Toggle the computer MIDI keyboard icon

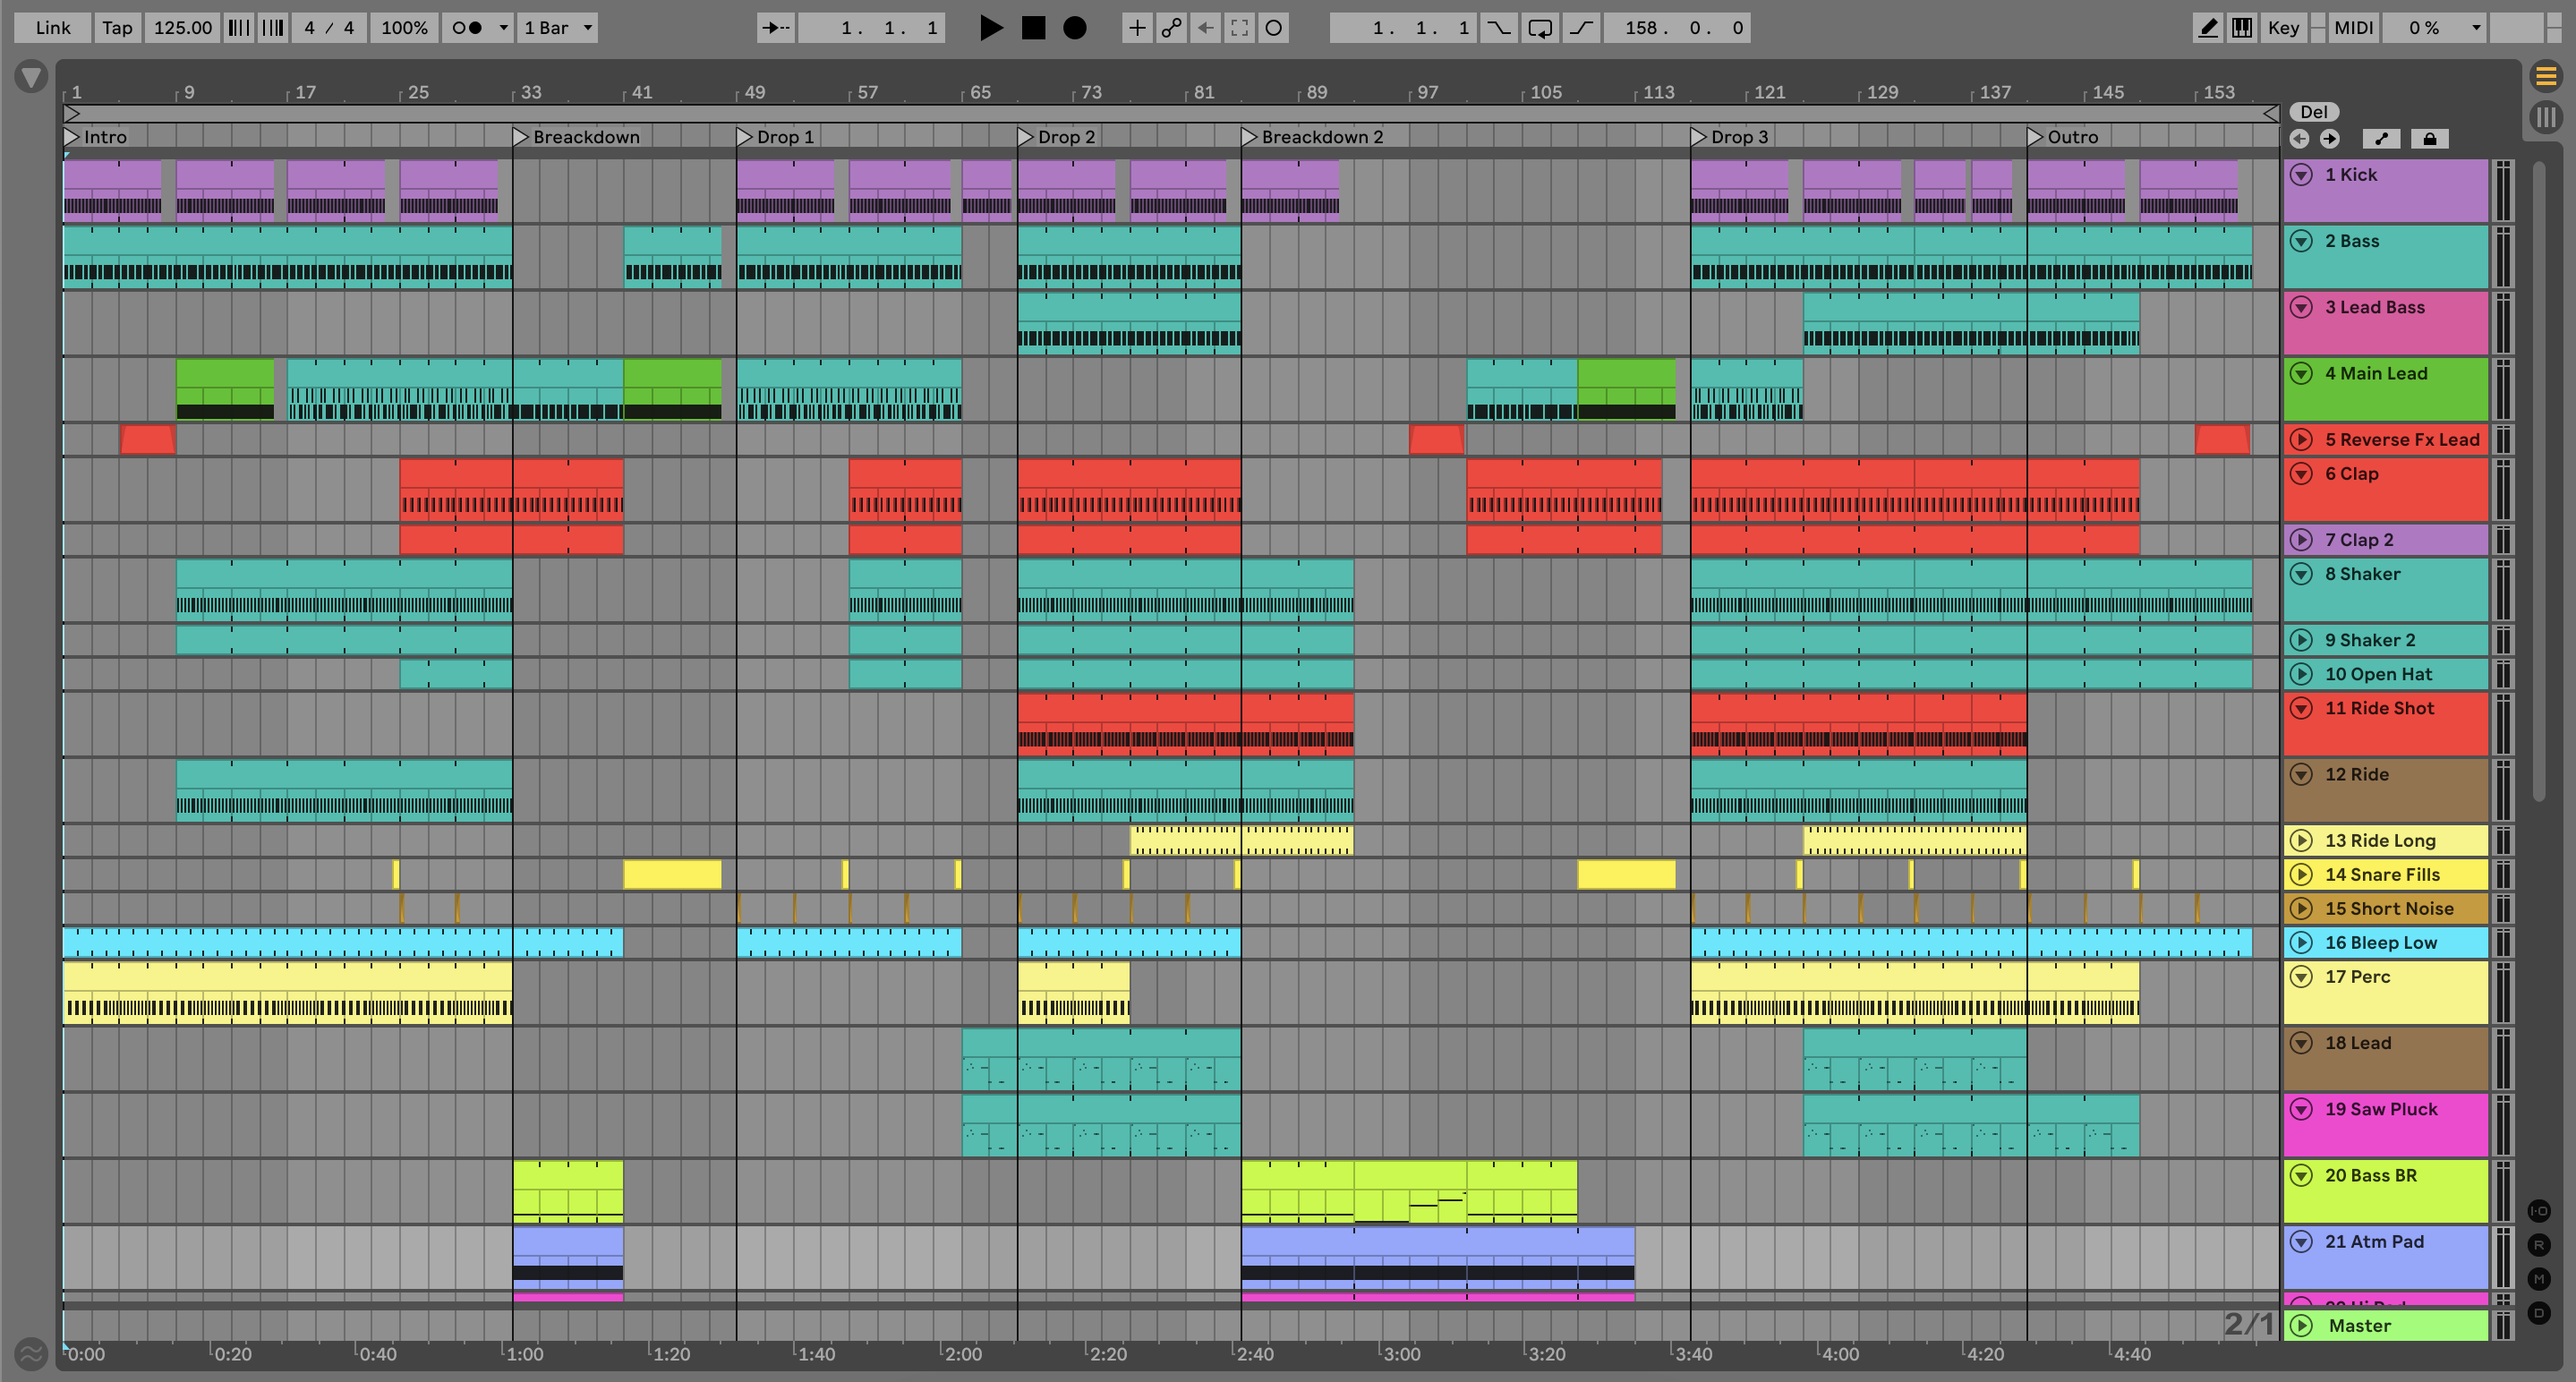coord(2242,28)
